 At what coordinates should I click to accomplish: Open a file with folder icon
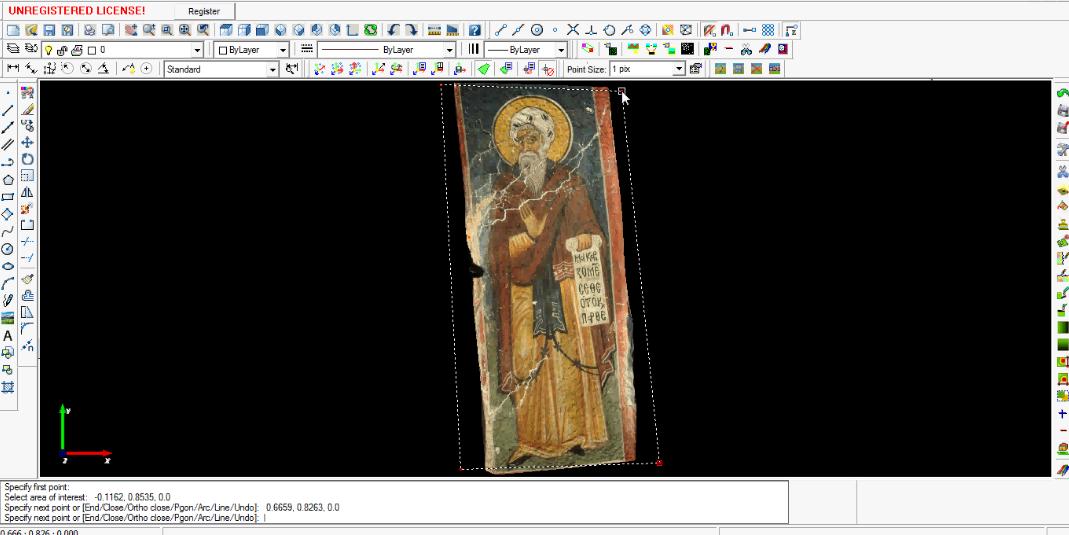point(31,30)
